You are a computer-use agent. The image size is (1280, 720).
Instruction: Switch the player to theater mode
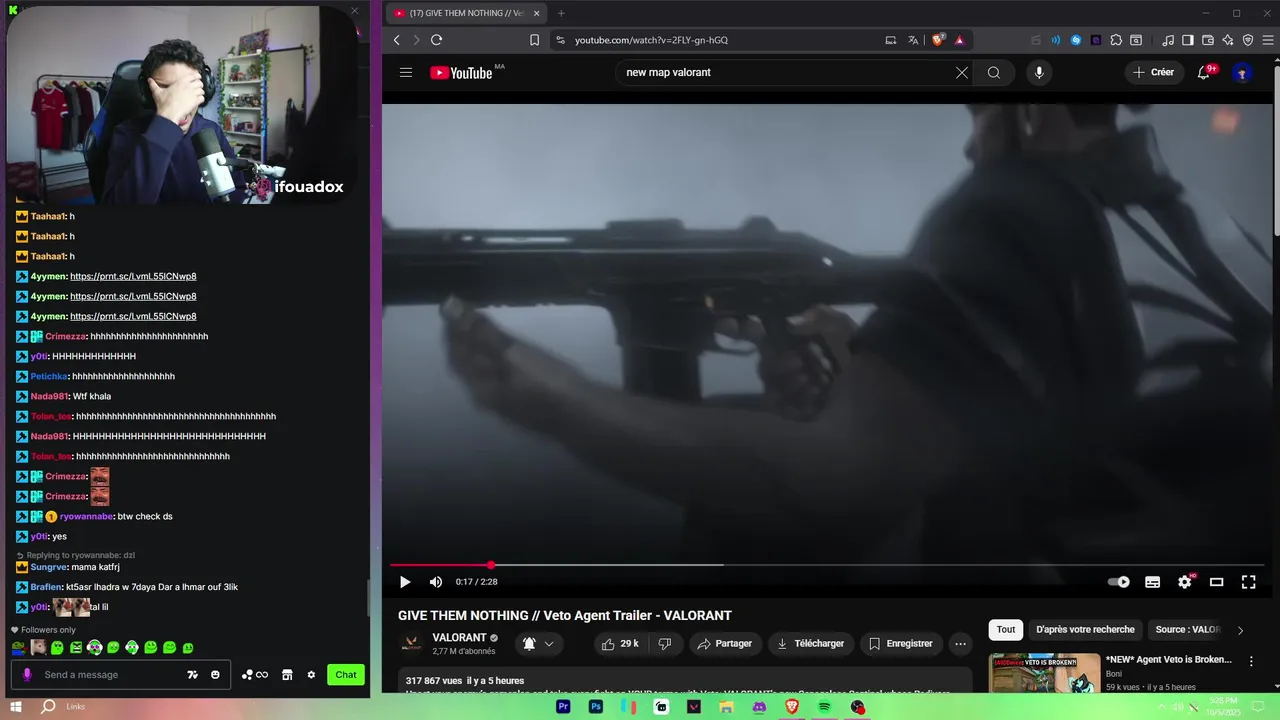click(1217, 582)
